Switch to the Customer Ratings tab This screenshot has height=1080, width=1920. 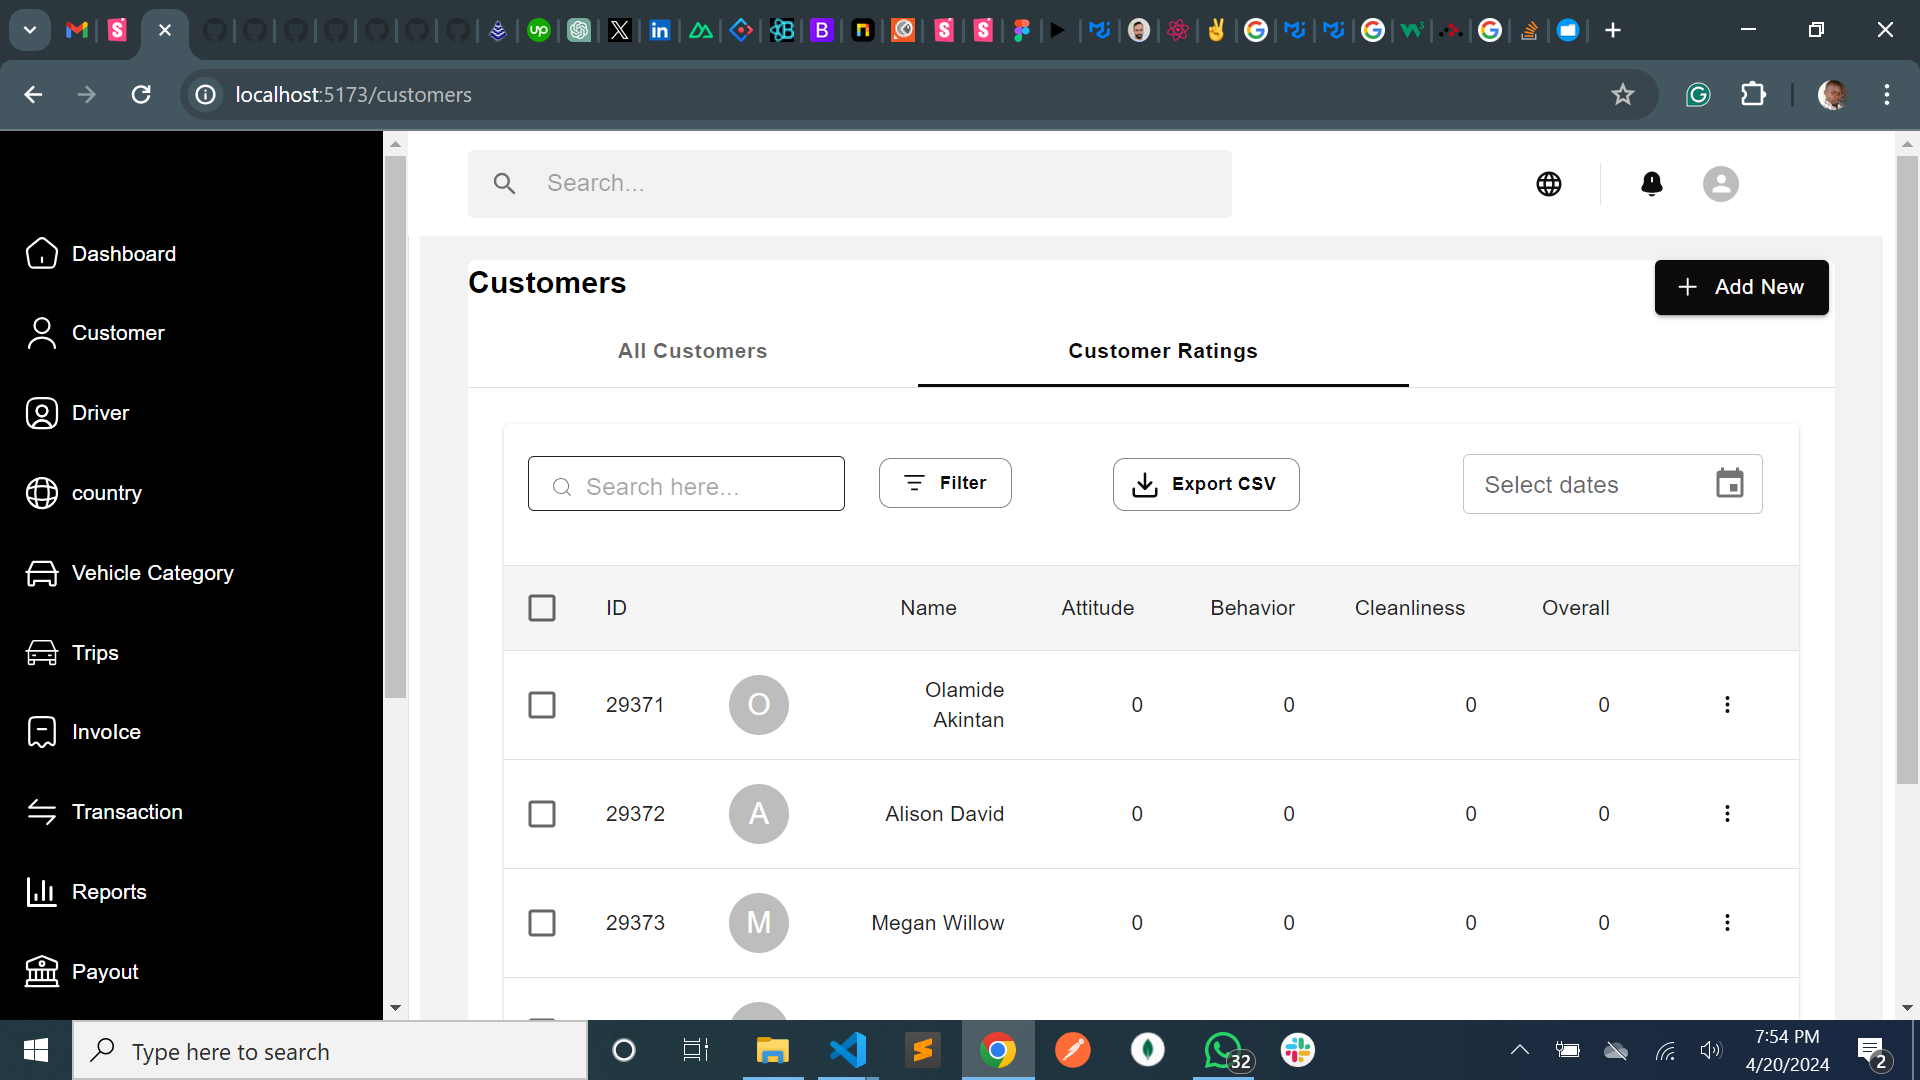tap(1163, 351)
